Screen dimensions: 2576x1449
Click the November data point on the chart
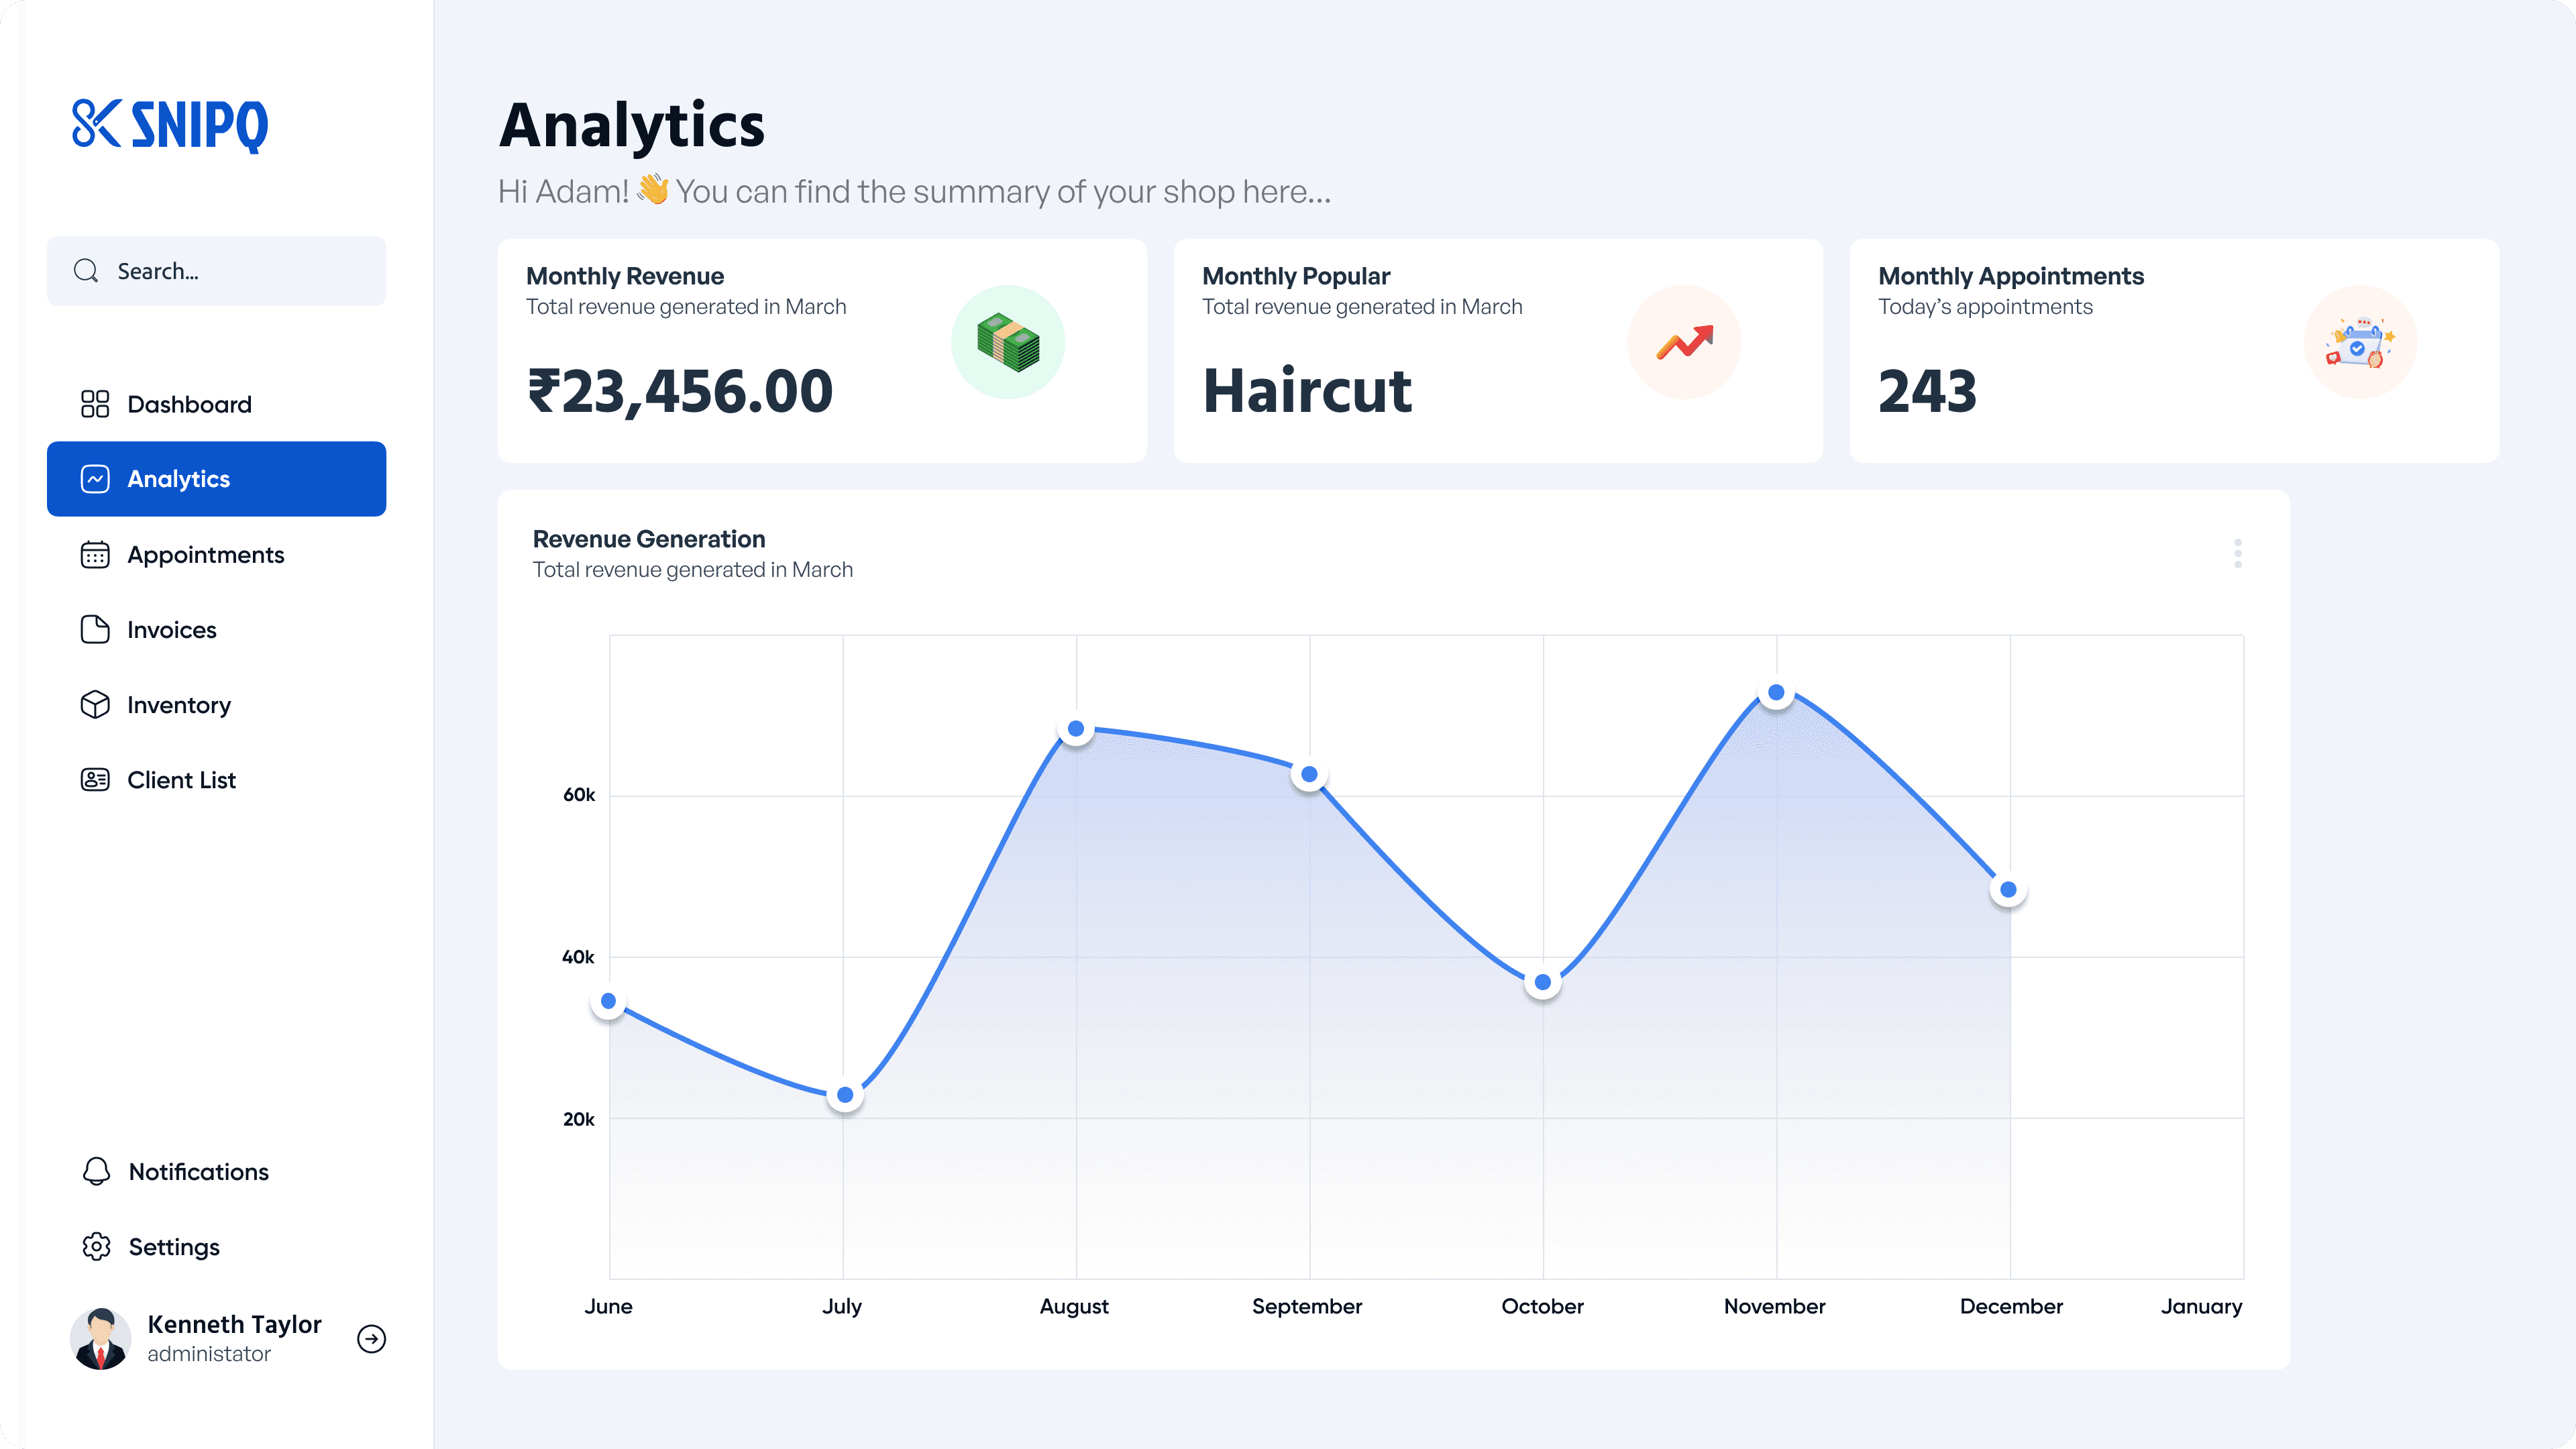[1776, 692]
